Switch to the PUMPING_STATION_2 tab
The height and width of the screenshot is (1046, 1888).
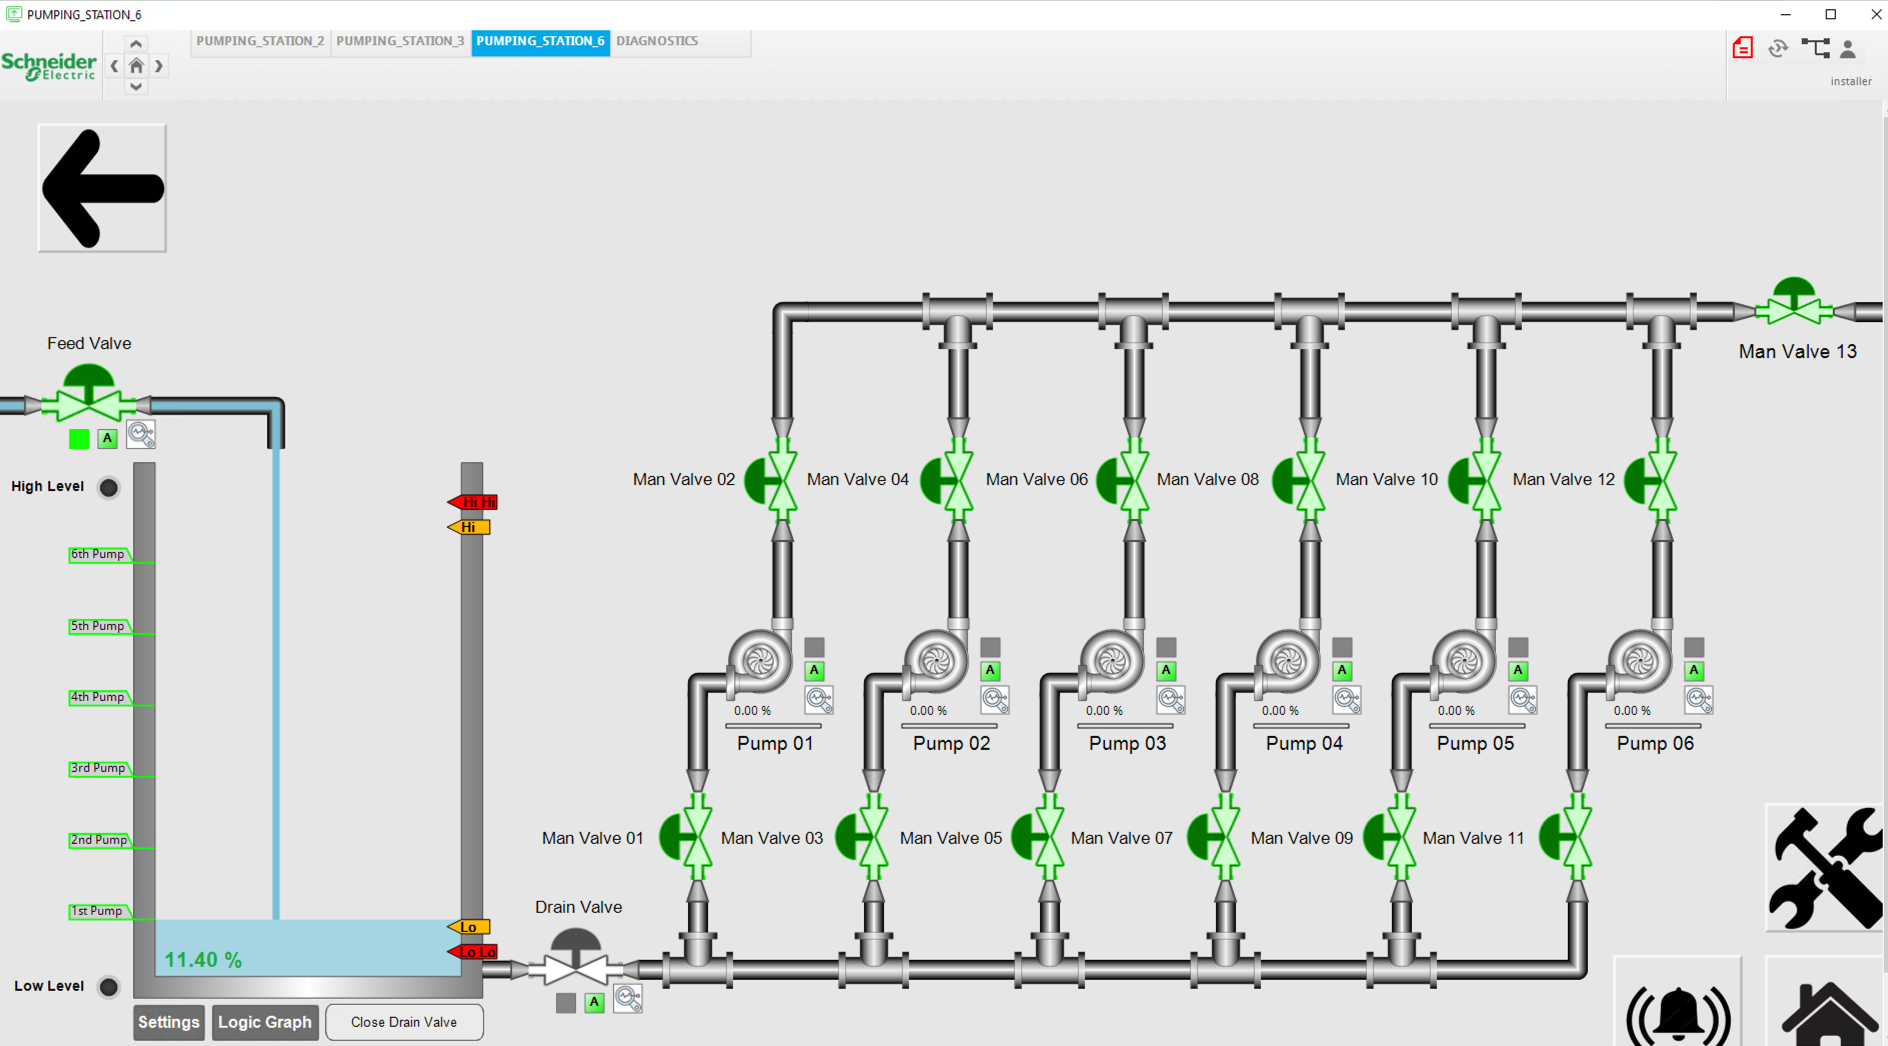point(260,41)
